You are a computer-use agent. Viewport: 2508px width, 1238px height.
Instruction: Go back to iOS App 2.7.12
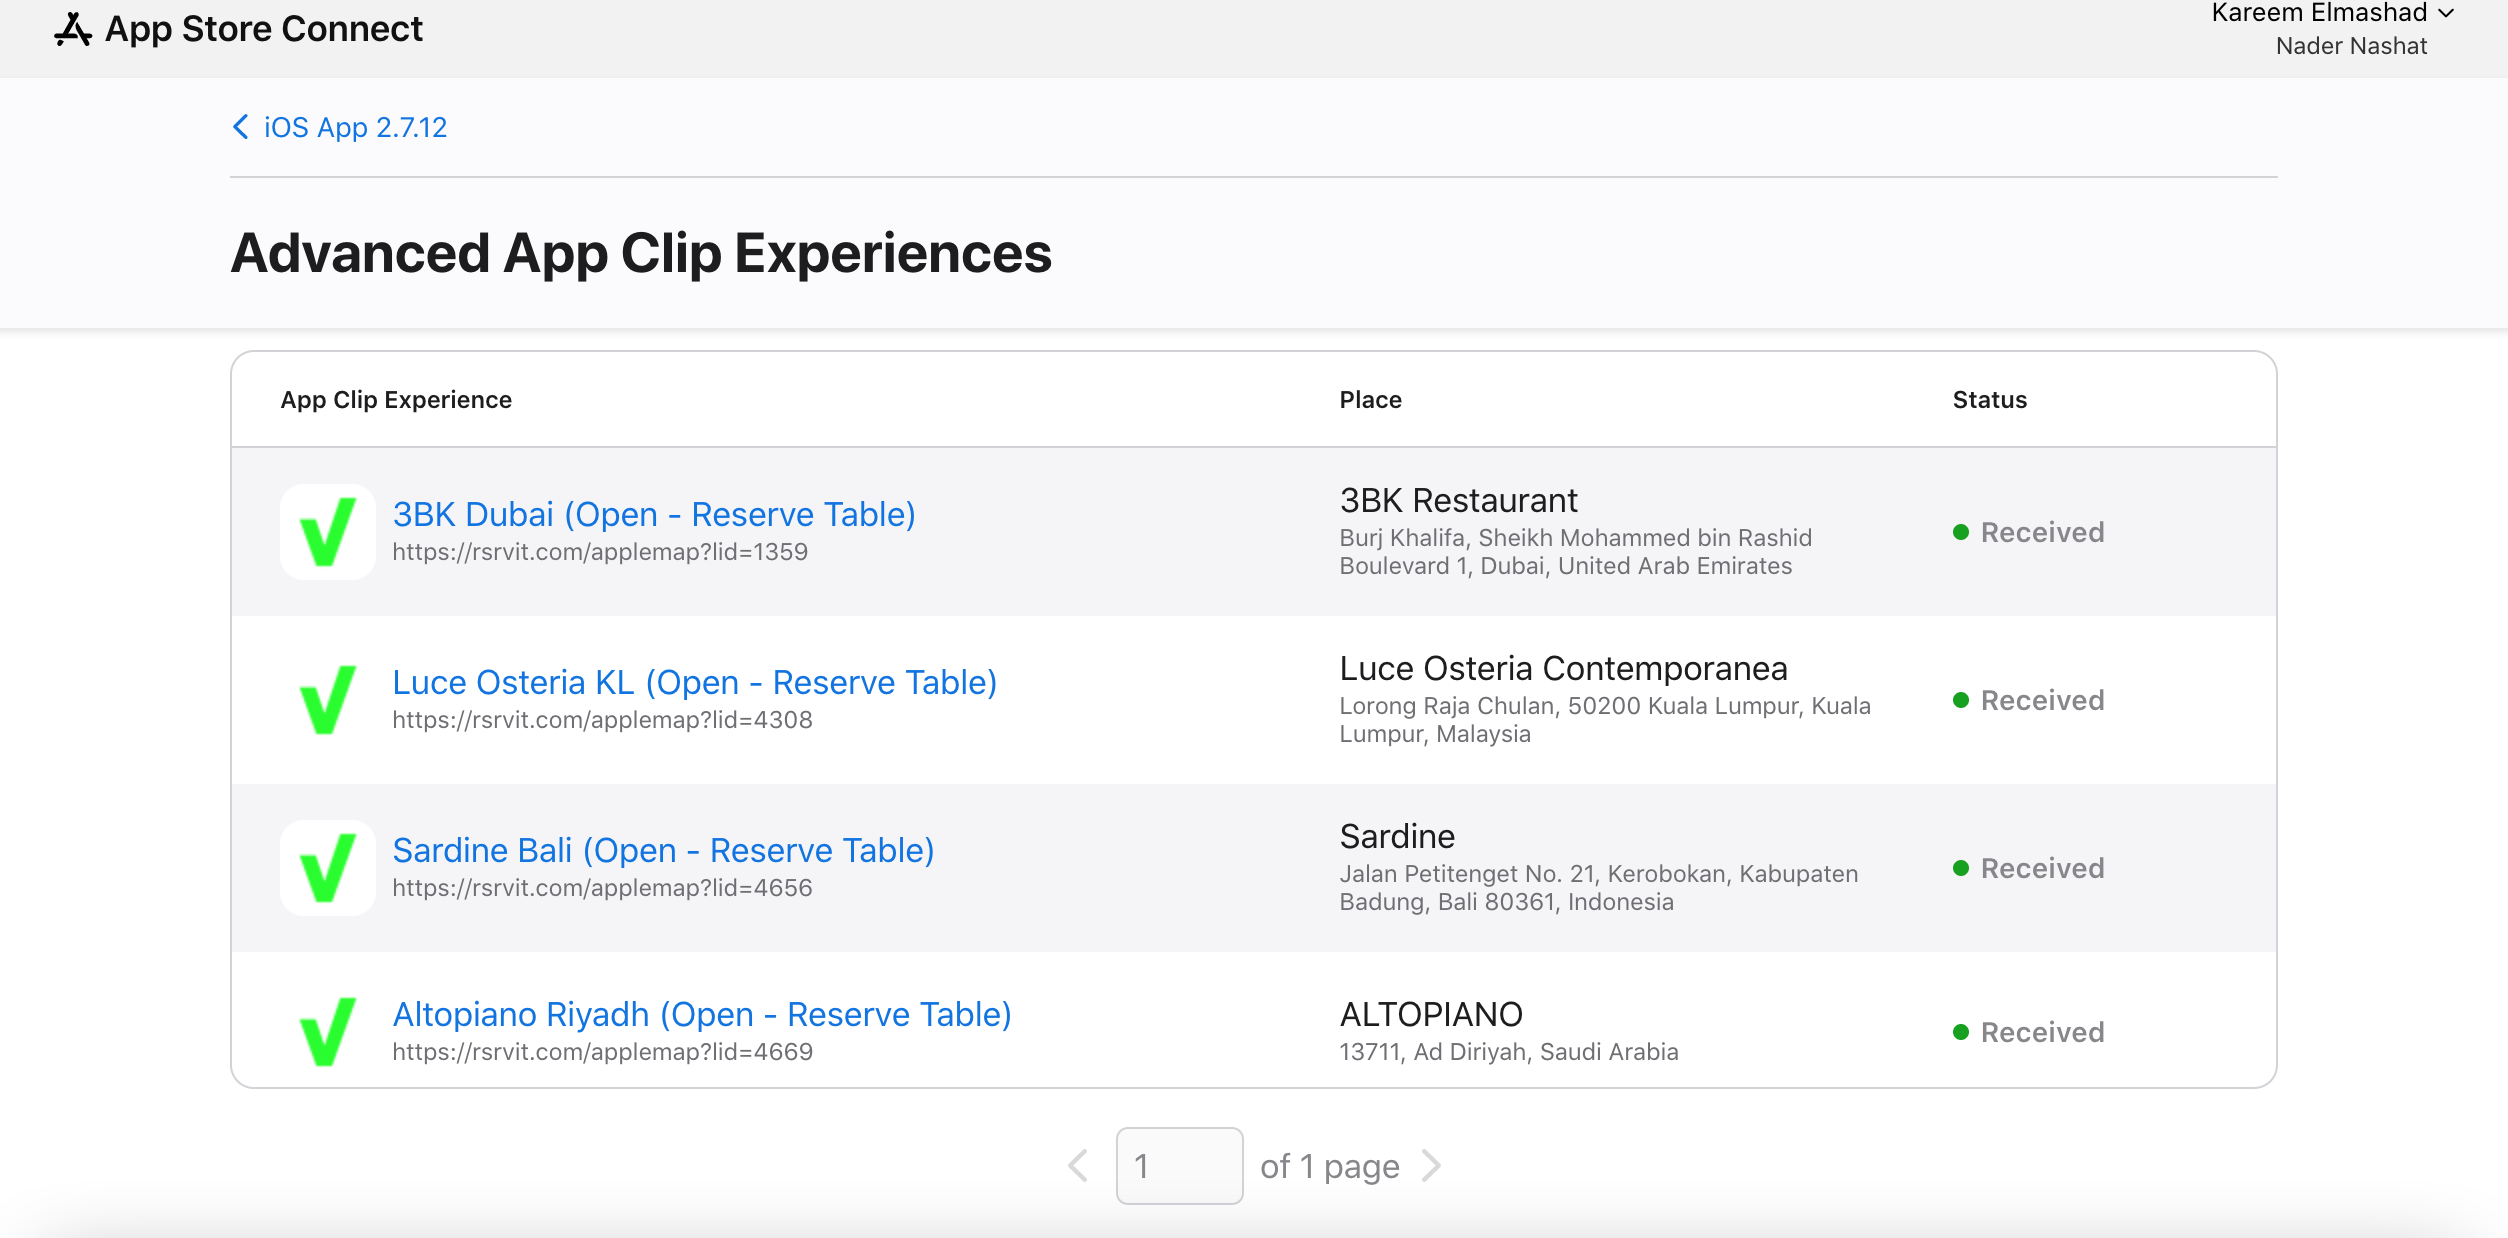[x=355, y=127]
